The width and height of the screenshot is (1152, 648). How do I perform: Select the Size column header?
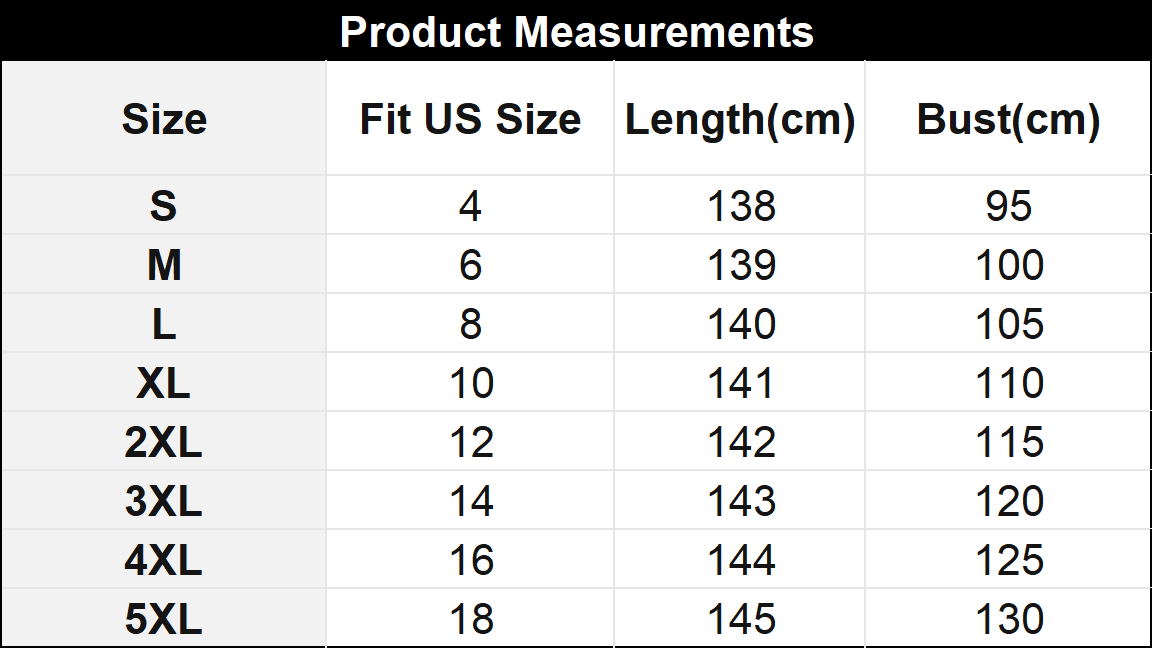coord(164,119)
